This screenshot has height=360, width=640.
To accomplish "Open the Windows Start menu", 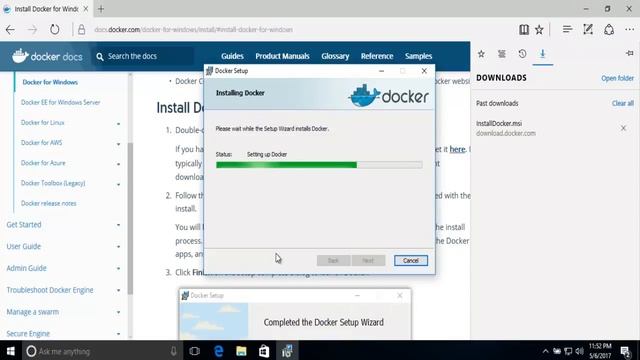I will 11,351.
